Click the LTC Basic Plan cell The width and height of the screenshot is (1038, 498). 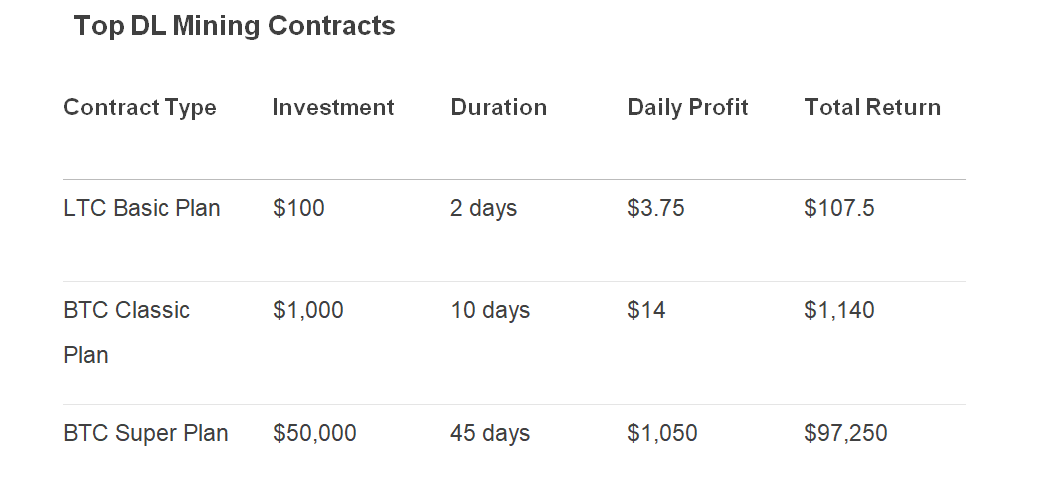click(142, 208)
